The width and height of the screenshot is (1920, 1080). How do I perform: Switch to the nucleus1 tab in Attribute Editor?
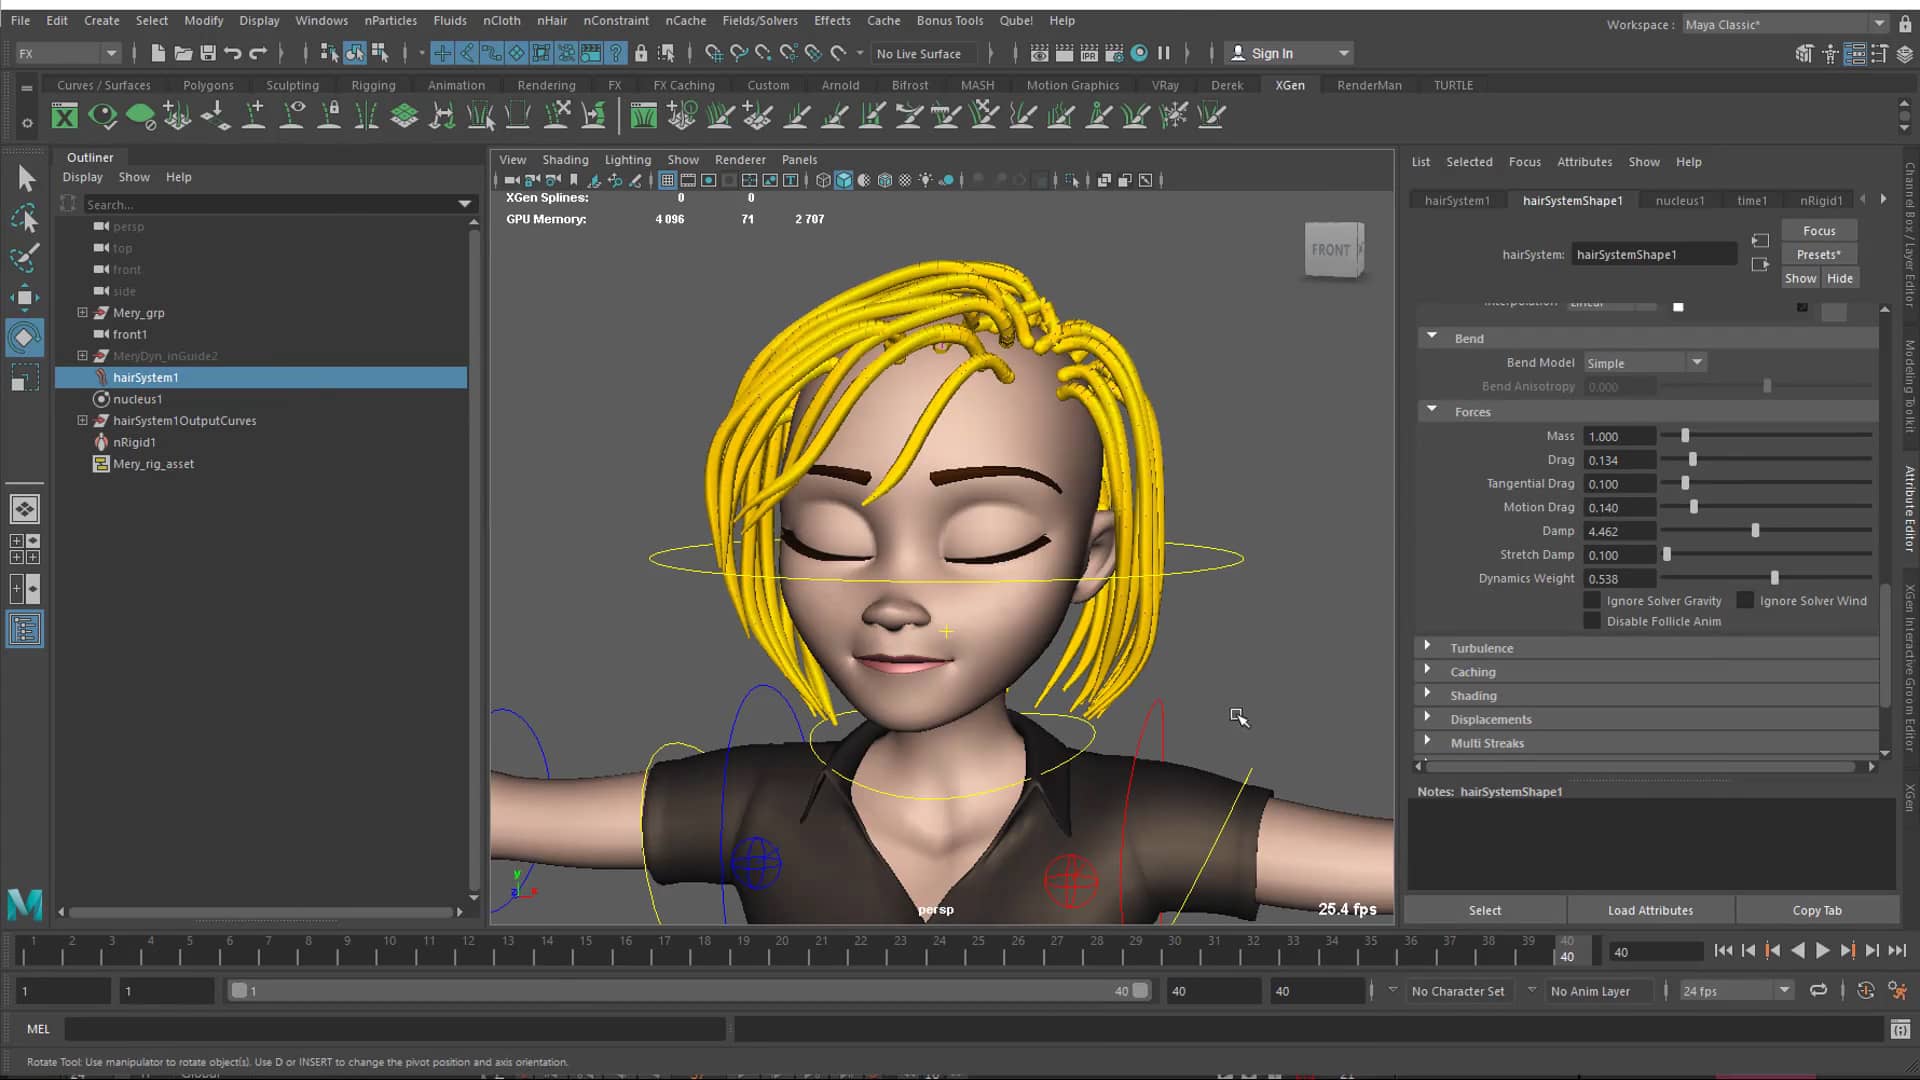pyautogui.click(x=1680, y=200)
